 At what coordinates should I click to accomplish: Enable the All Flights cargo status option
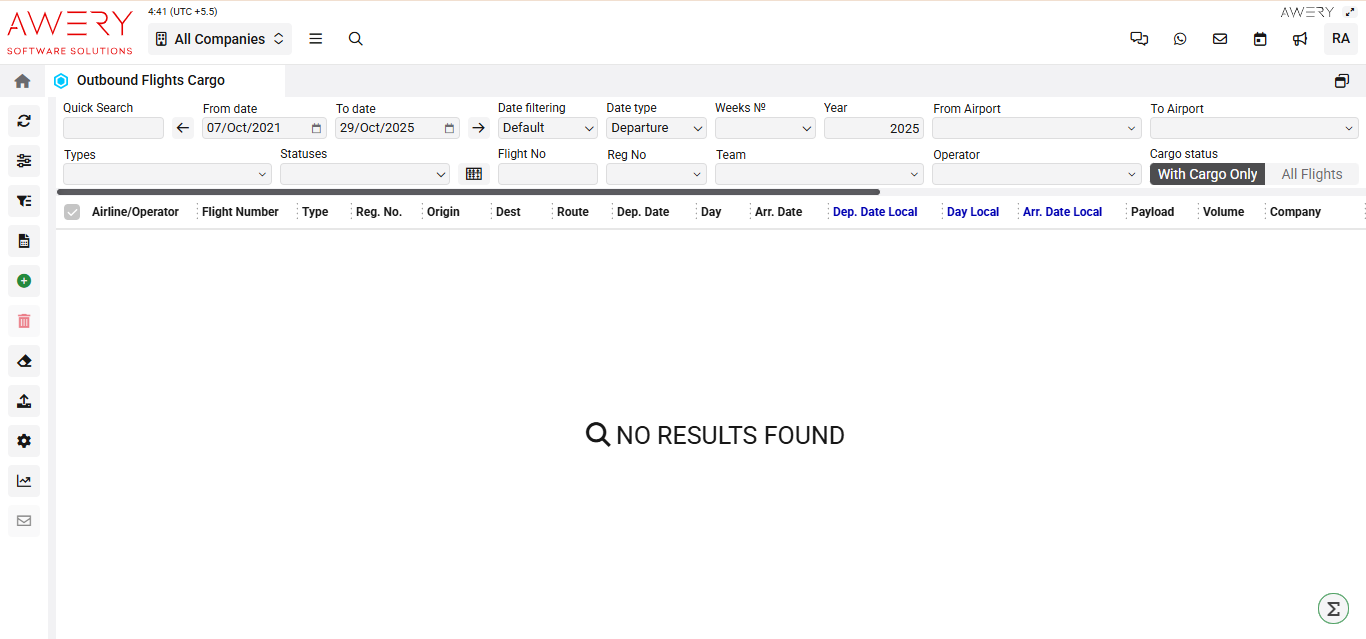[1312, 173]
